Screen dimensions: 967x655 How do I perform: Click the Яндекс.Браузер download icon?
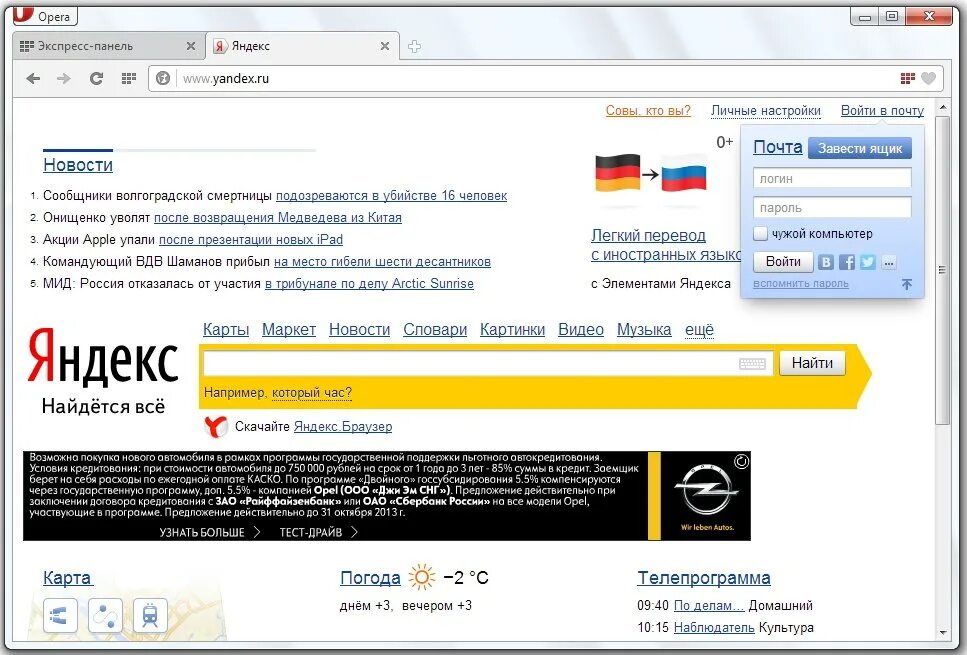coord(216,426)
